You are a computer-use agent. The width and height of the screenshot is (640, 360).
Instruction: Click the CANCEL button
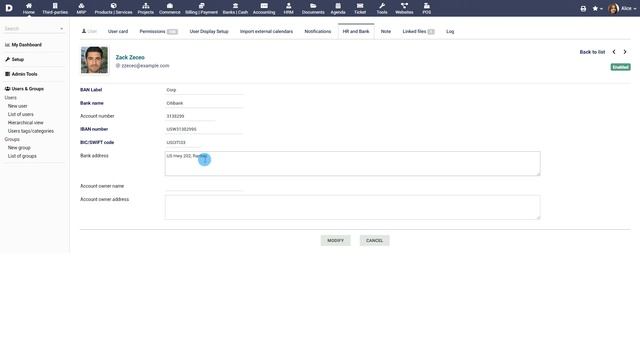point(374,241)
